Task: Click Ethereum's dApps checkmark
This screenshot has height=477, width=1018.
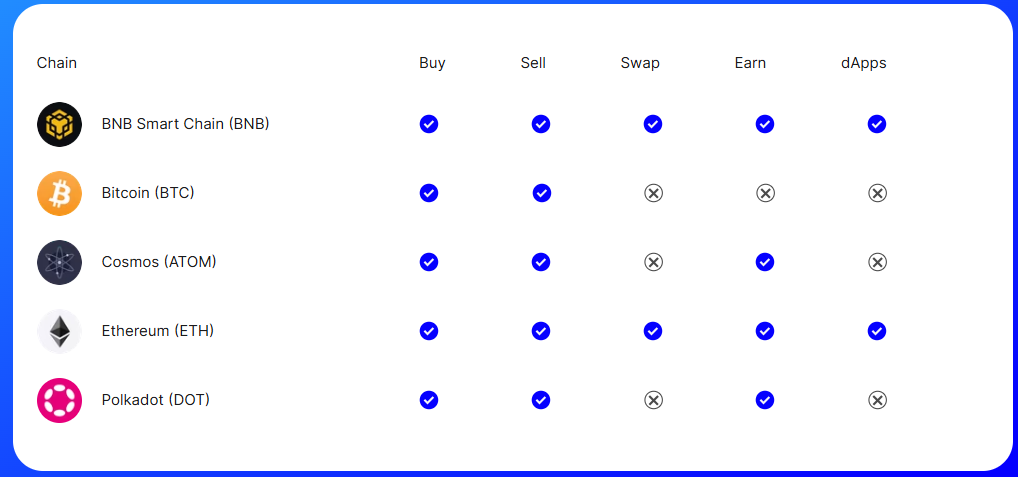Action: (x=877, y=331)
